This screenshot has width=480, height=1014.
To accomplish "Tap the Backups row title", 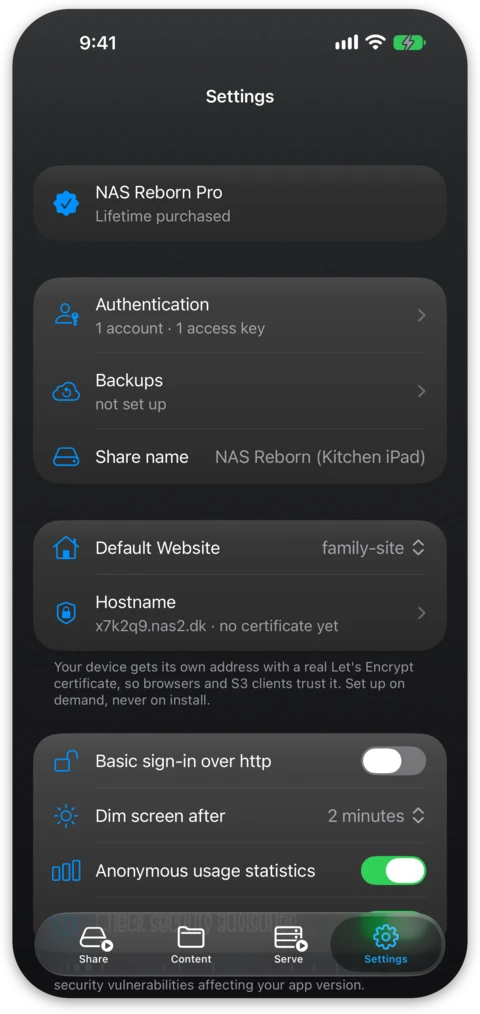I will [129, 380].
